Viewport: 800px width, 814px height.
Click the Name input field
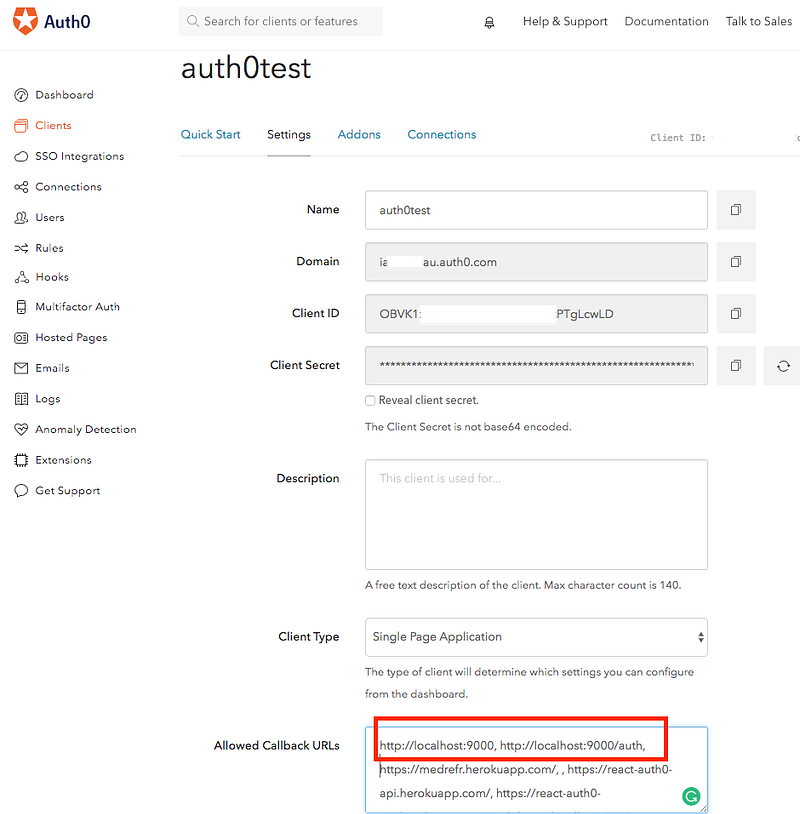536,210
